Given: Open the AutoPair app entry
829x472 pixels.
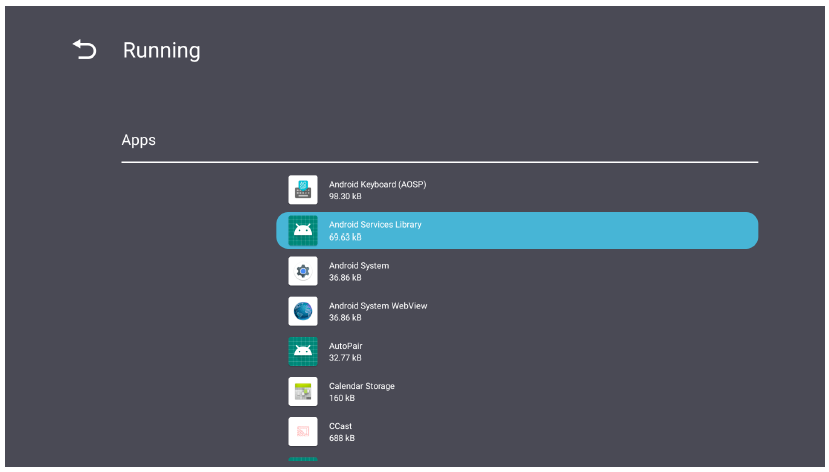Looking at the screenshot, I should (517, 351).
